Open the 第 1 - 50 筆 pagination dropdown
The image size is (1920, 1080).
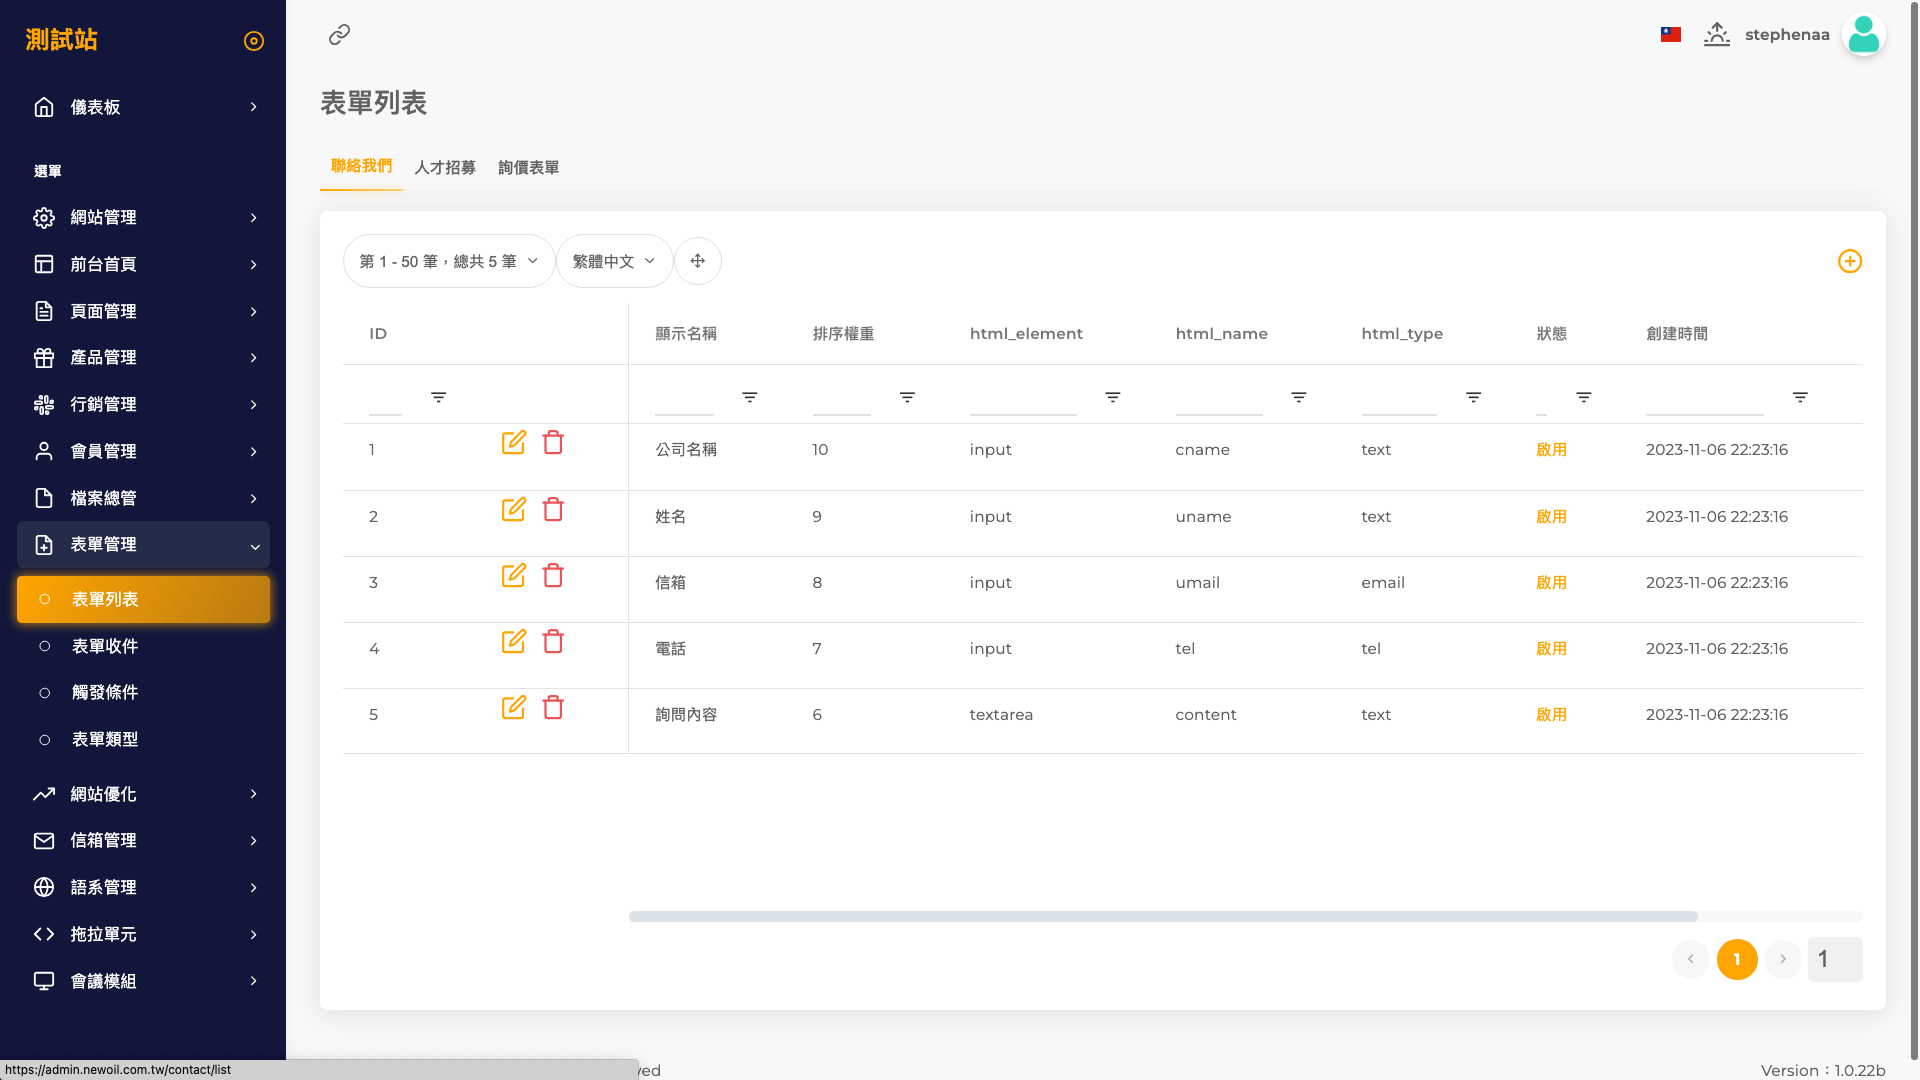(x=448, y=261)
